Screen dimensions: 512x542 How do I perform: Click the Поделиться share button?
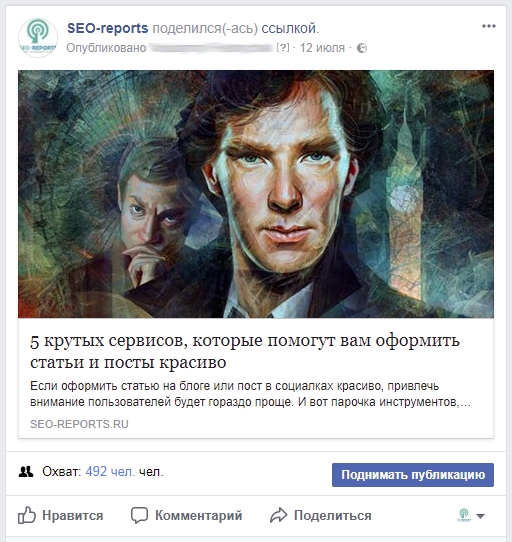[x=321, y=515]
